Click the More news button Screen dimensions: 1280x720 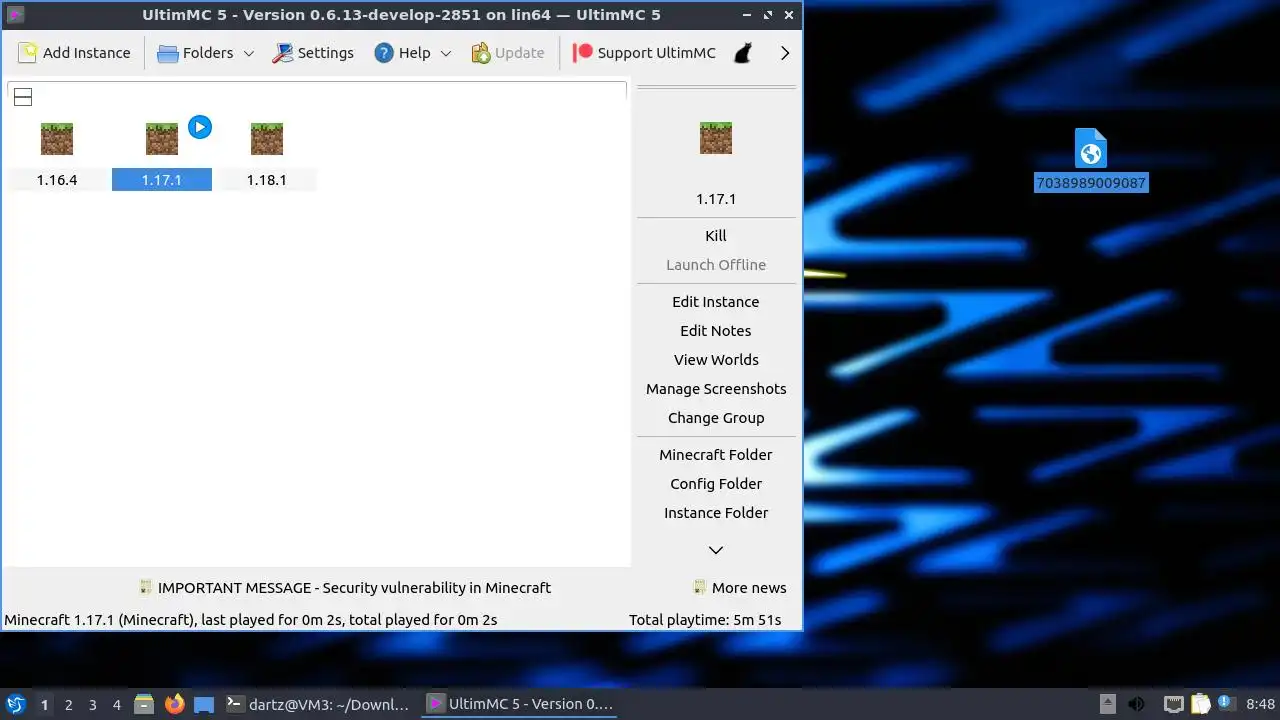tap(740, 588)
